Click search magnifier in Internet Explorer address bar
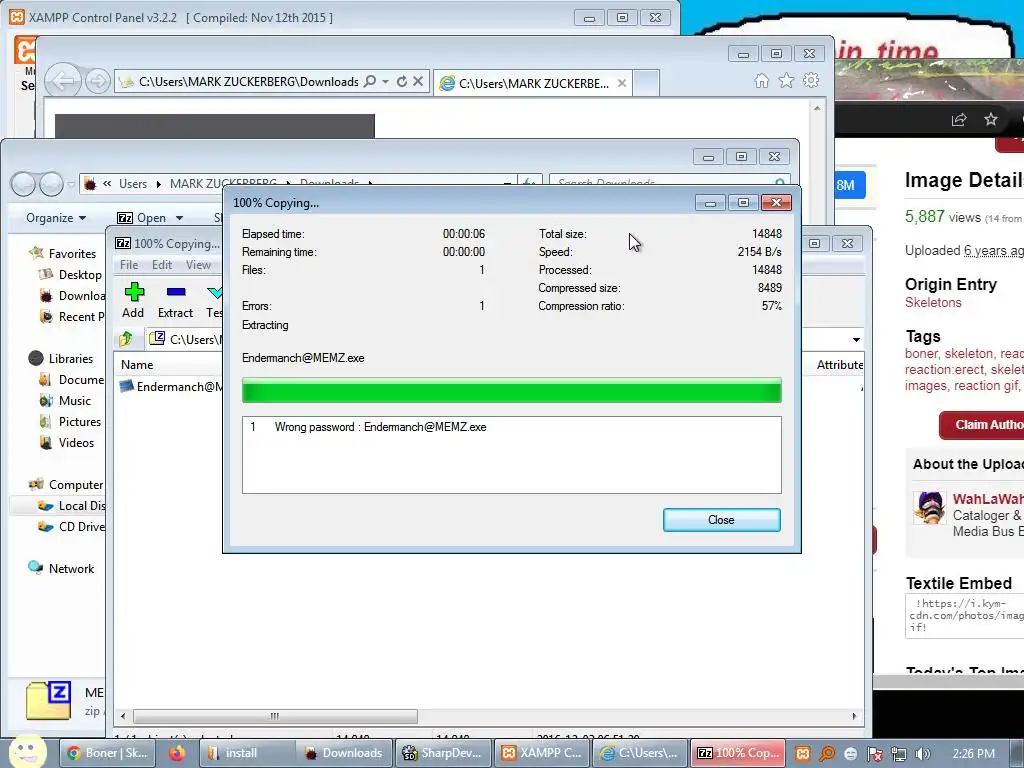Screen dimensions: 1024x768 (x=370, y=82)
